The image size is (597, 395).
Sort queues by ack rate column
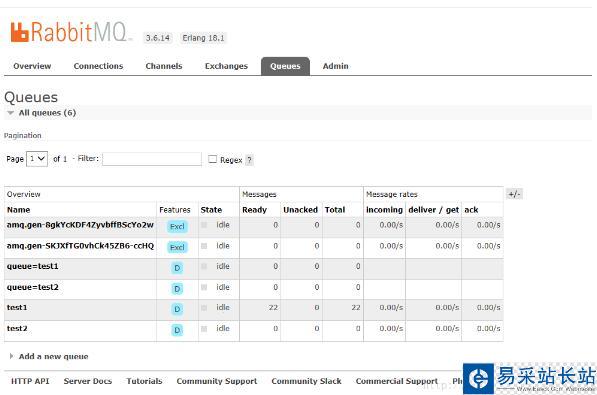[x=471, y=210]
